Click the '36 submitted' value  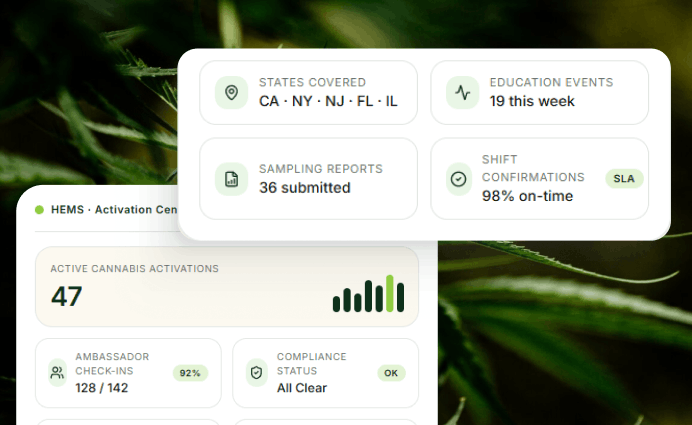click(x=305, y=188)
